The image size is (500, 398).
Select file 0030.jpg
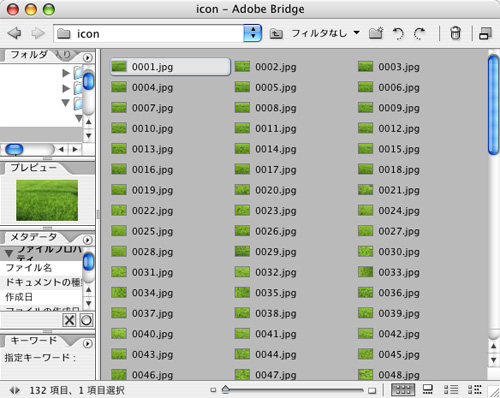[389, 252]
